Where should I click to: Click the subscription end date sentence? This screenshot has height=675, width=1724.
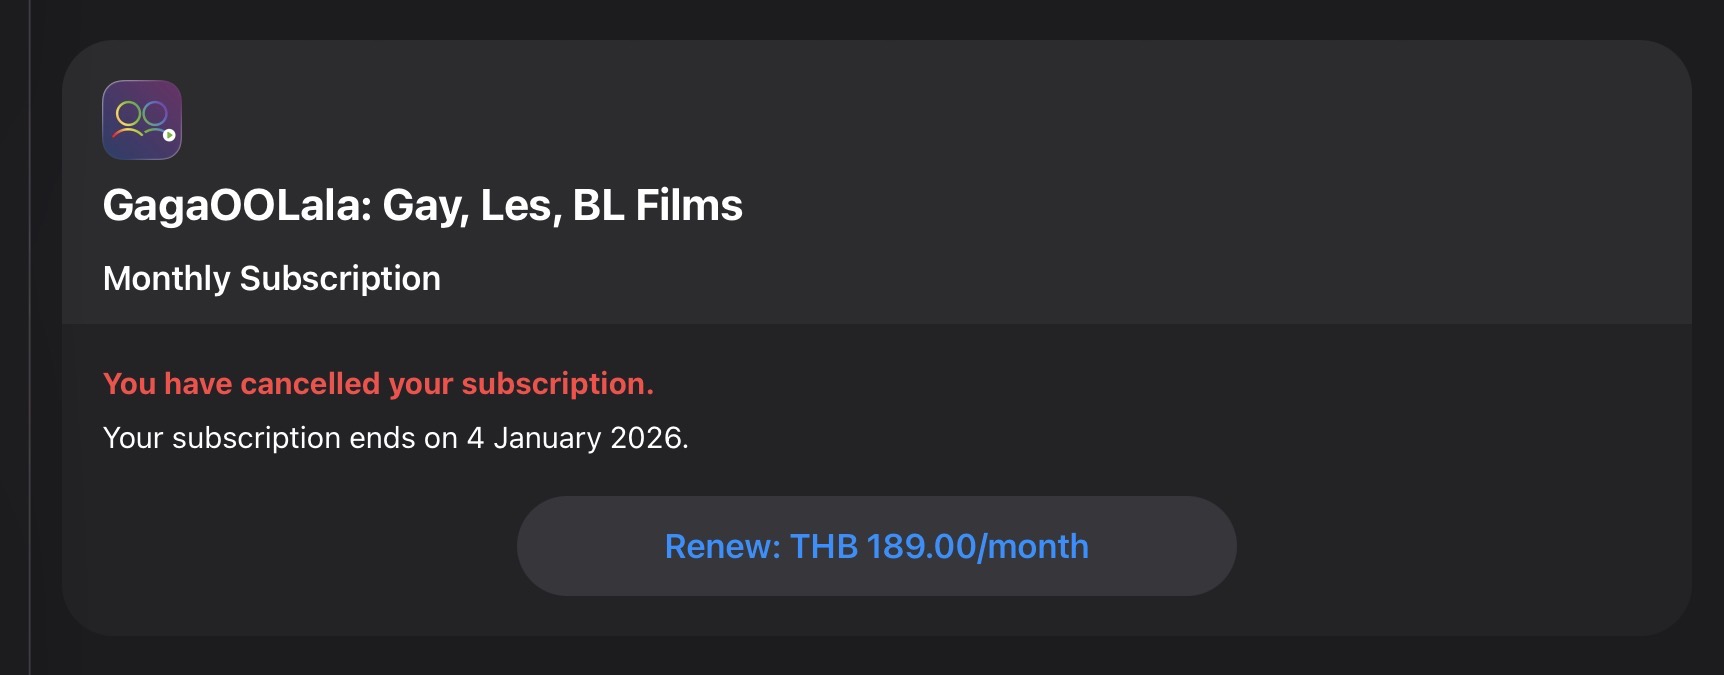(395, 438)
